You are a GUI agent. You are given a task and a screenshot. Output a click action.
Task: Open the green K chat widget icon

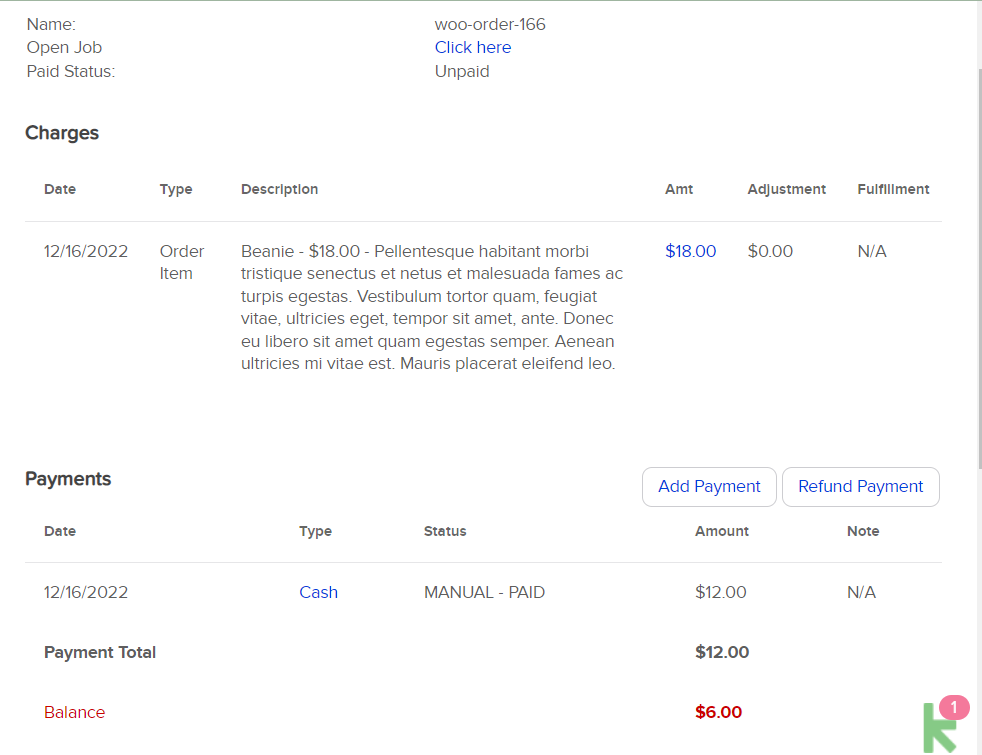tap(938, 728)
